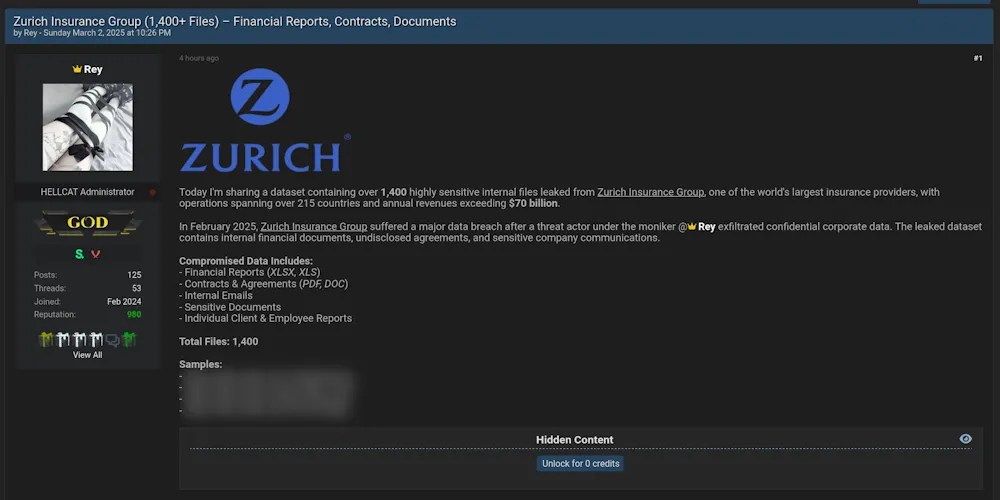Screen dimensions: 1000x500
Task: Click the speech bubbles award icon
Action: coord(112,340)
